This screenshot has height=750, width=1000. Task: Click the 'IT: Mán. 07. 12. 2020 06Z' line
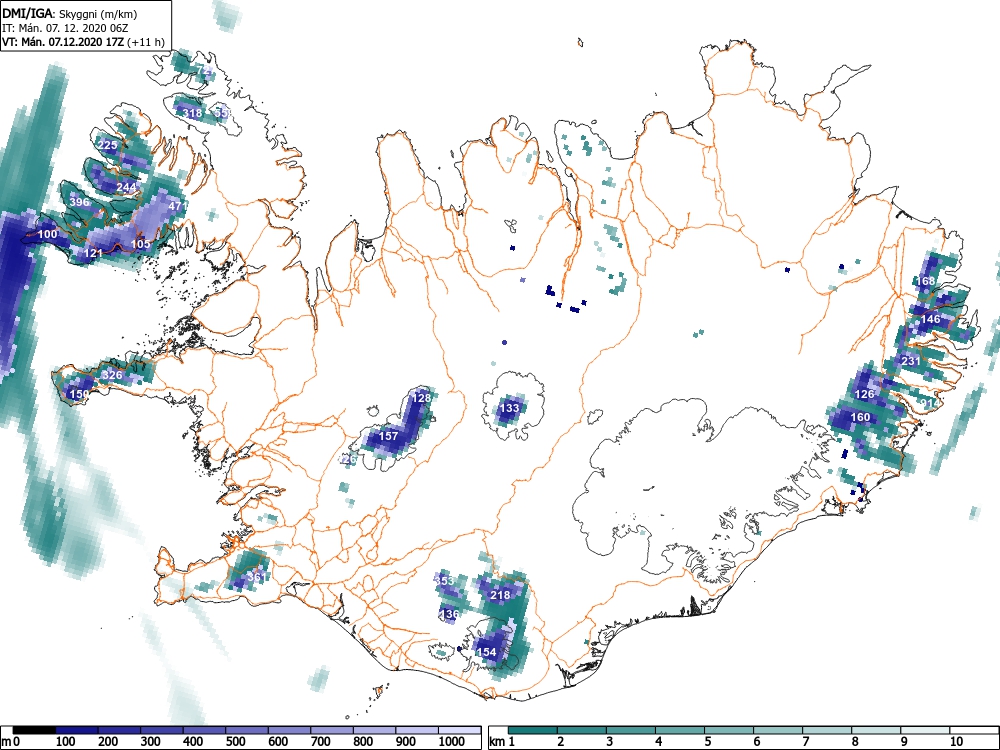[65, 28]
